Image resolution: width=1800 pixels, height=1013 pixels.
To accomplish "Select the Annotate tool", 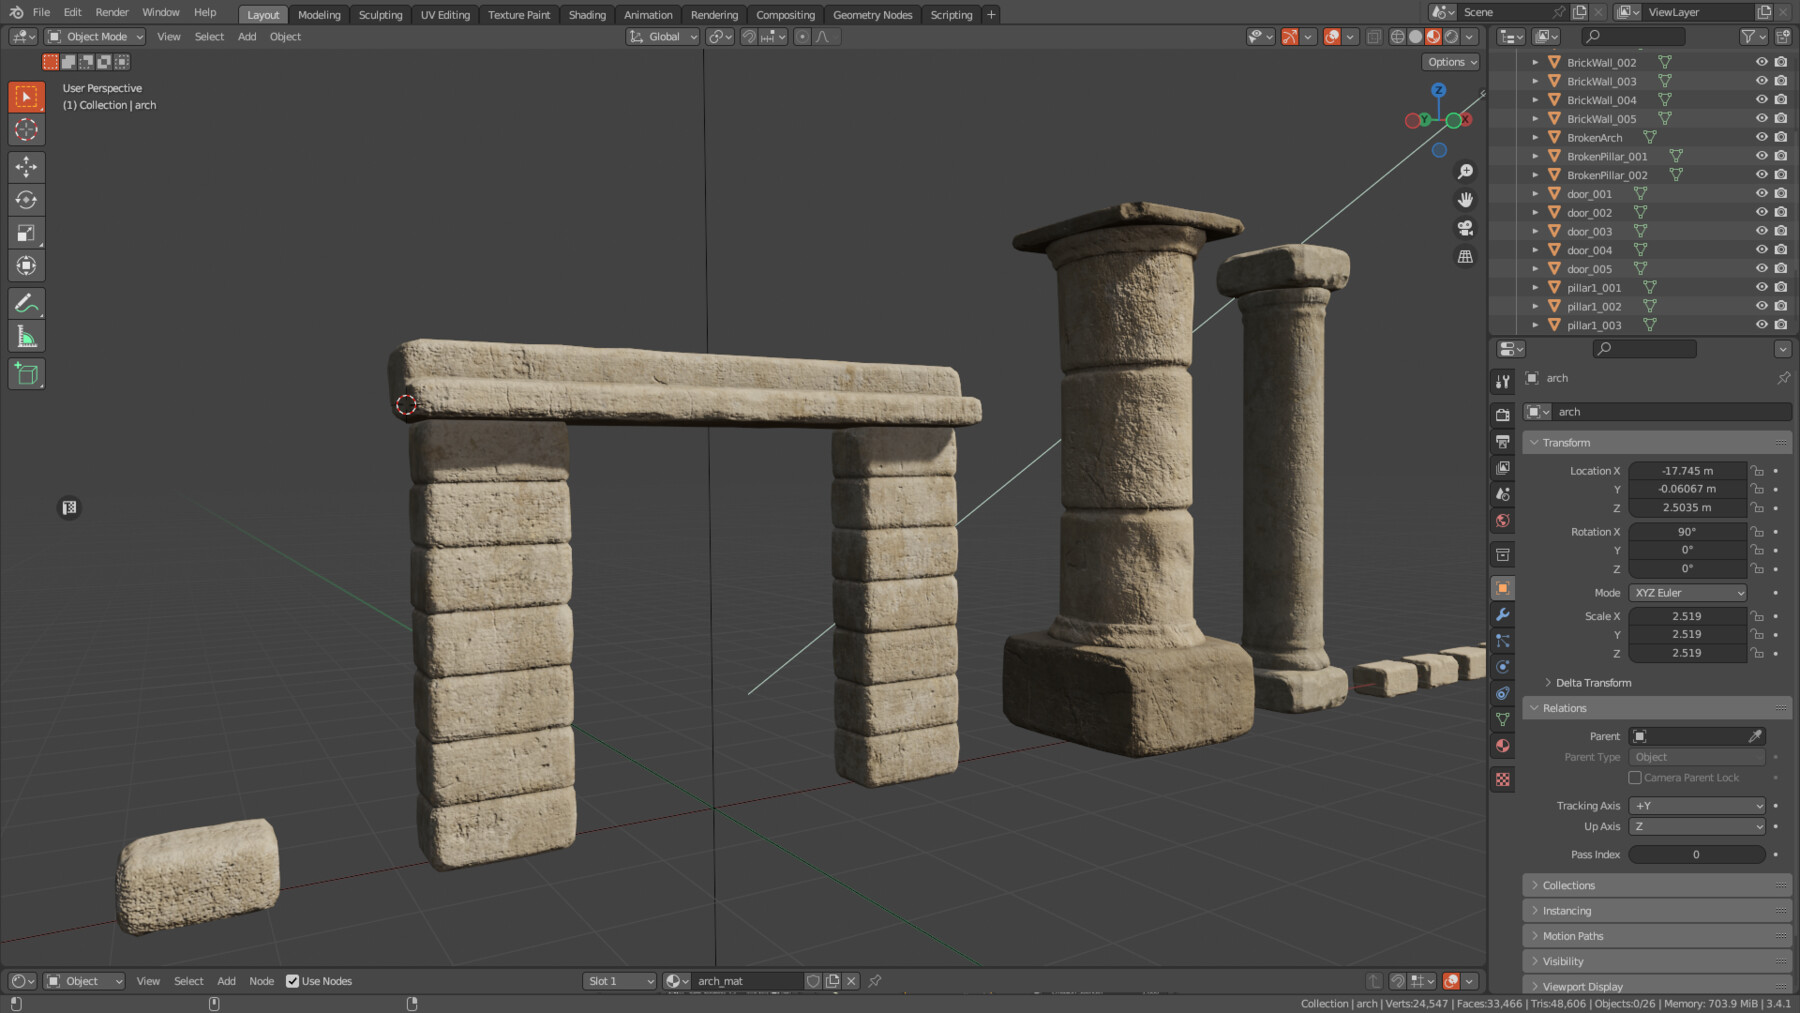I will (26, 303).
